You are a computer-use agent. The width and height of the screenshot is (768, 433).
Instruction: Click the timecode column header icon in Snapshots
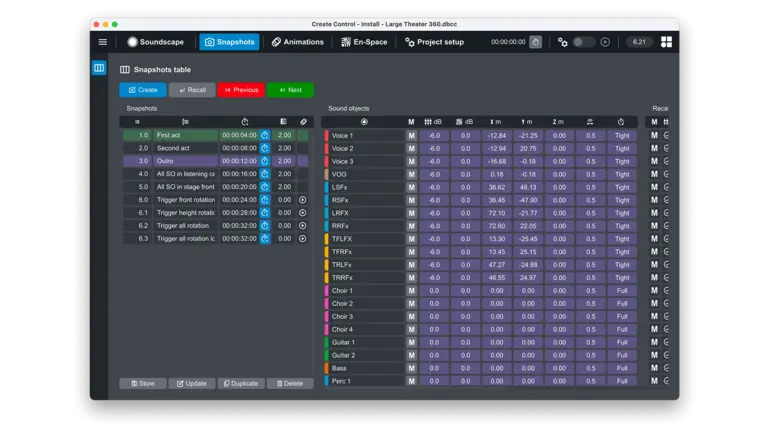click(x=245, y=122)
